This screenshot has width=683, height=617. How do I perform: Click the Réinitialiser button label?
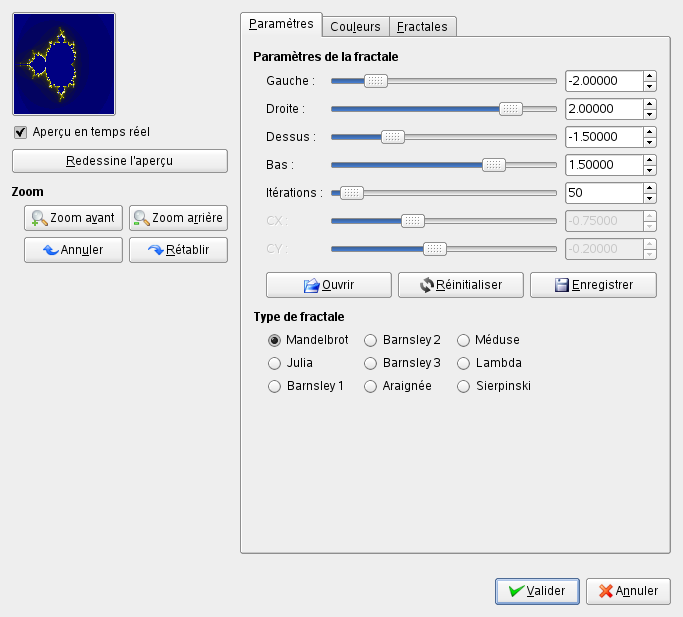pos(469,285)
